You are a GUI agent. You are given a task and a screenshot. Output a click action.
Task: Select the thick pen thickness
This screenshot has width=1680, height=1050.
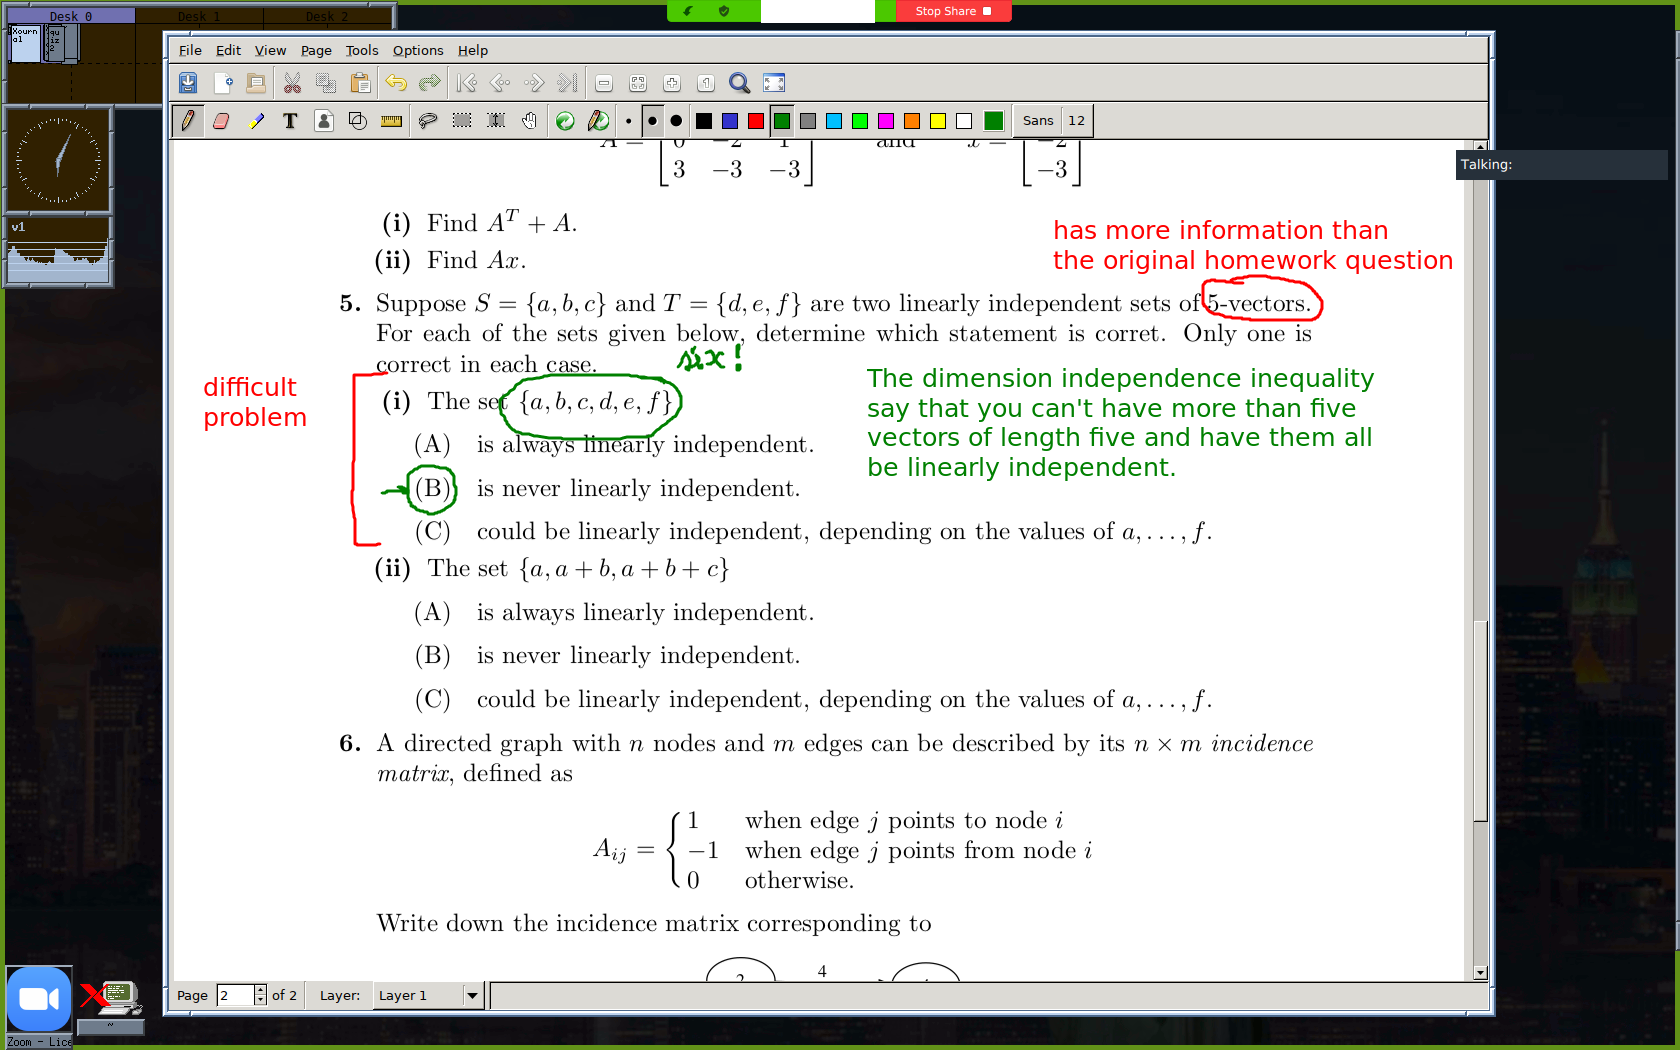point(676,121)
